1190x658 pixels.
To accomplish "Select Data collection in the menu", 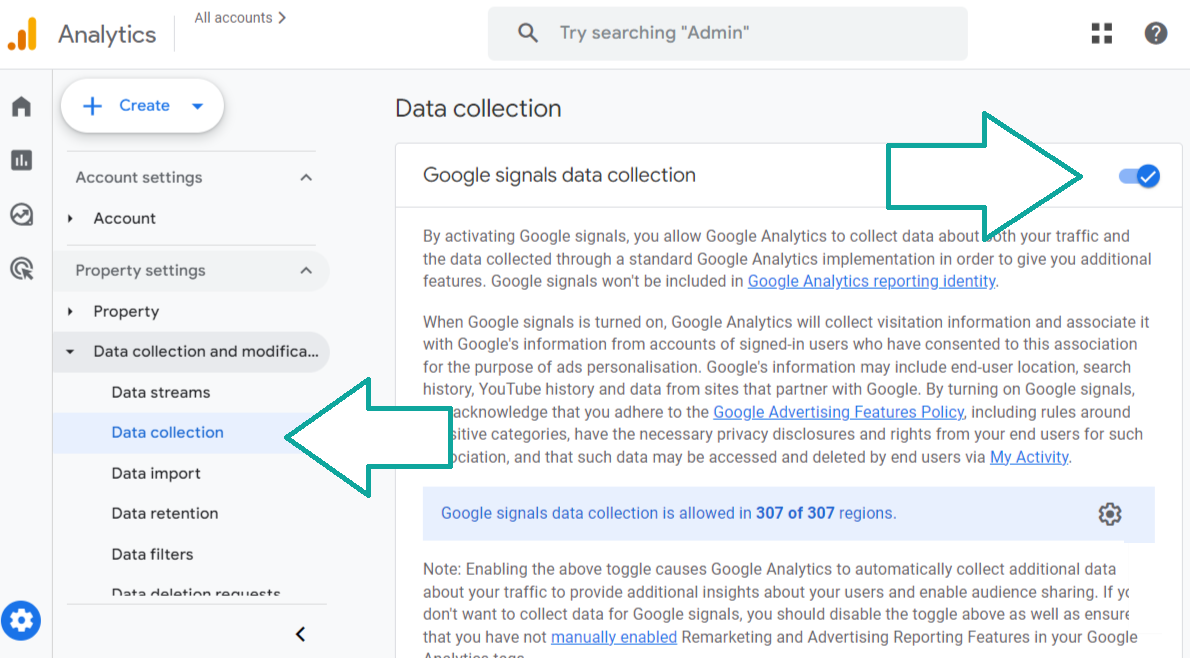I will 168,433.
